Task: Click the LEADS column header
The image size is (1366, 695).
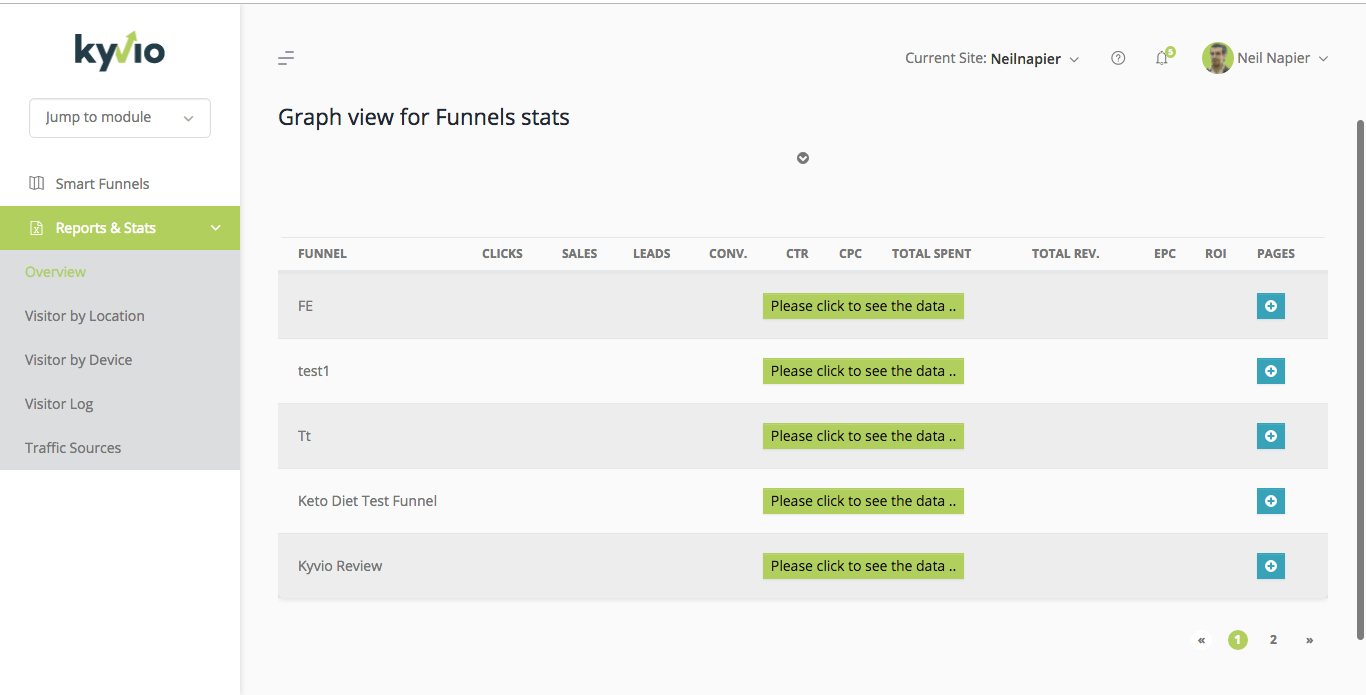Action: point(651,254)
